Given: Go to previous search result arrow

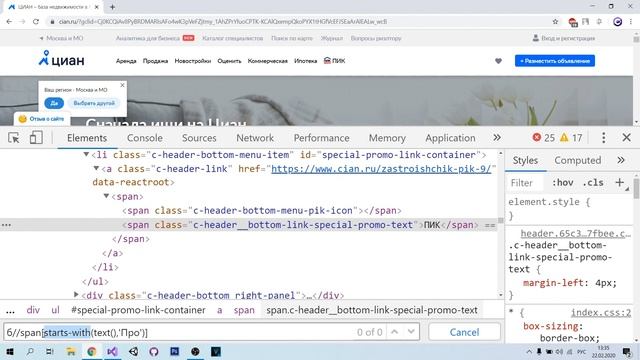Looking at the screenshot, I should pos(394,332).
